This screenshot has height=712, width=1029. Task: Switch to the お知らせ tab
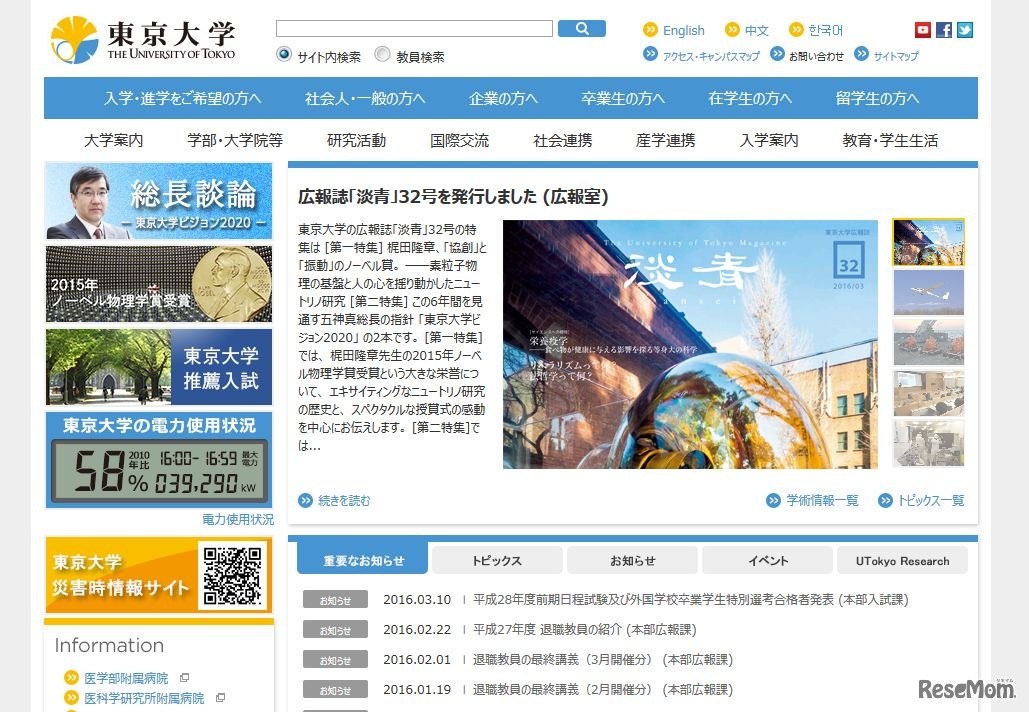click(x=632, y=560)
